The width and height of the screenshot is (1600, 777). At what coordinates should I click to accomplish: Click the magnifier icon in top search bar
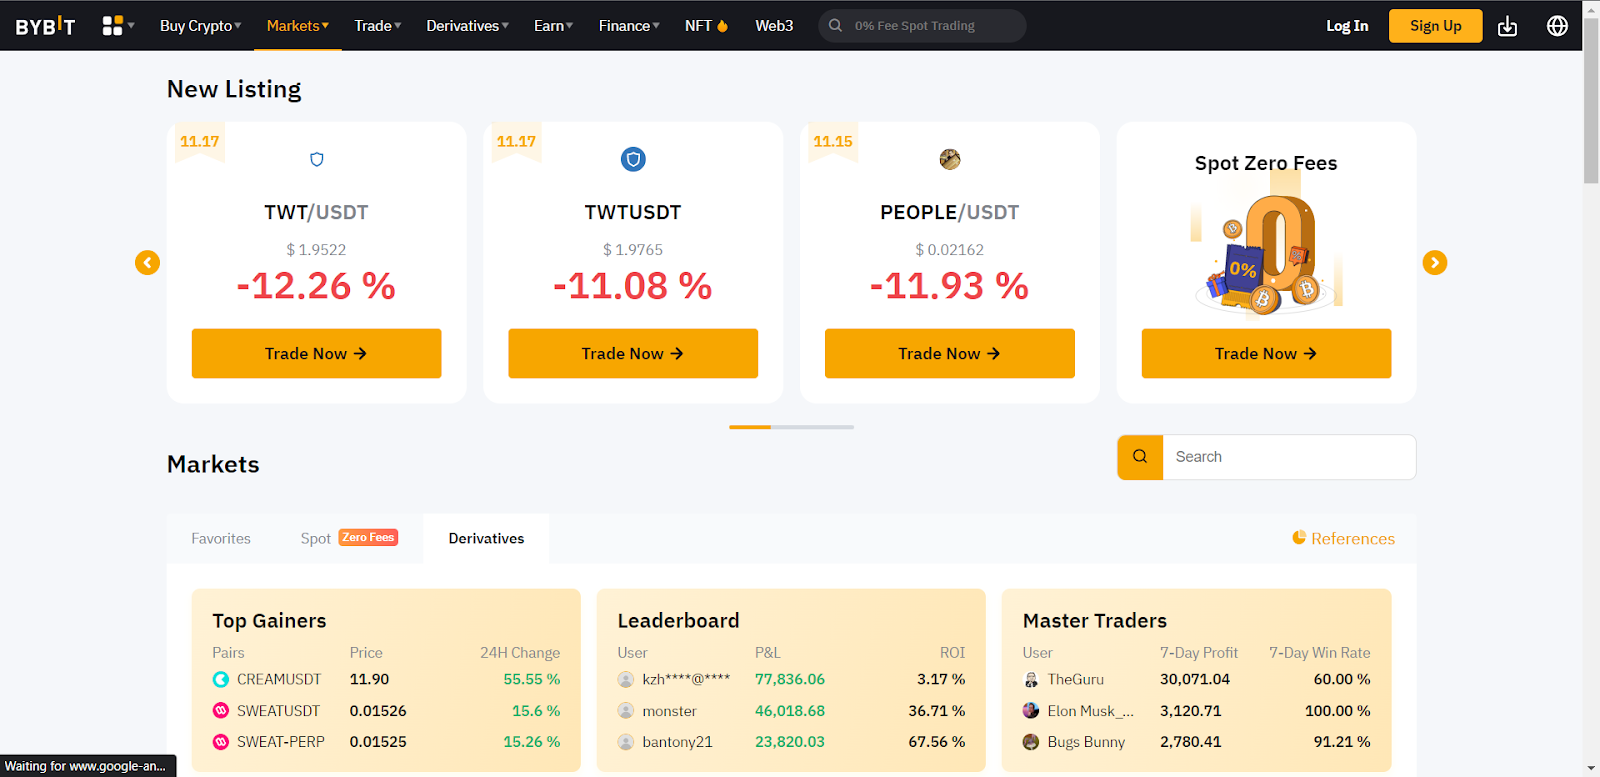(835, 26)
